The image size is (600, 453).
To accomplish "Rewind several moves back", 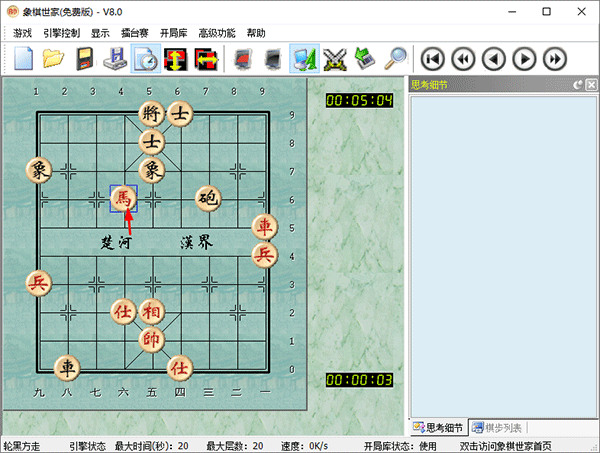I will [463, 59].
